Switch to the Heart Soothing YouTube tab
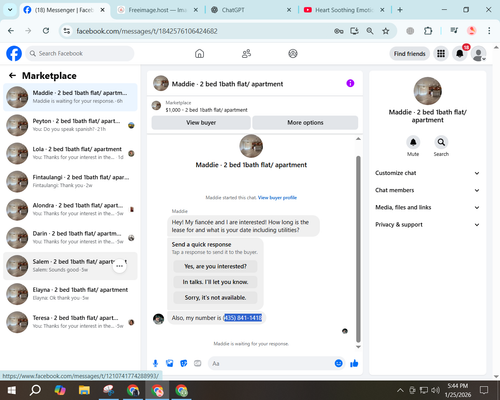 coord(345,10)
